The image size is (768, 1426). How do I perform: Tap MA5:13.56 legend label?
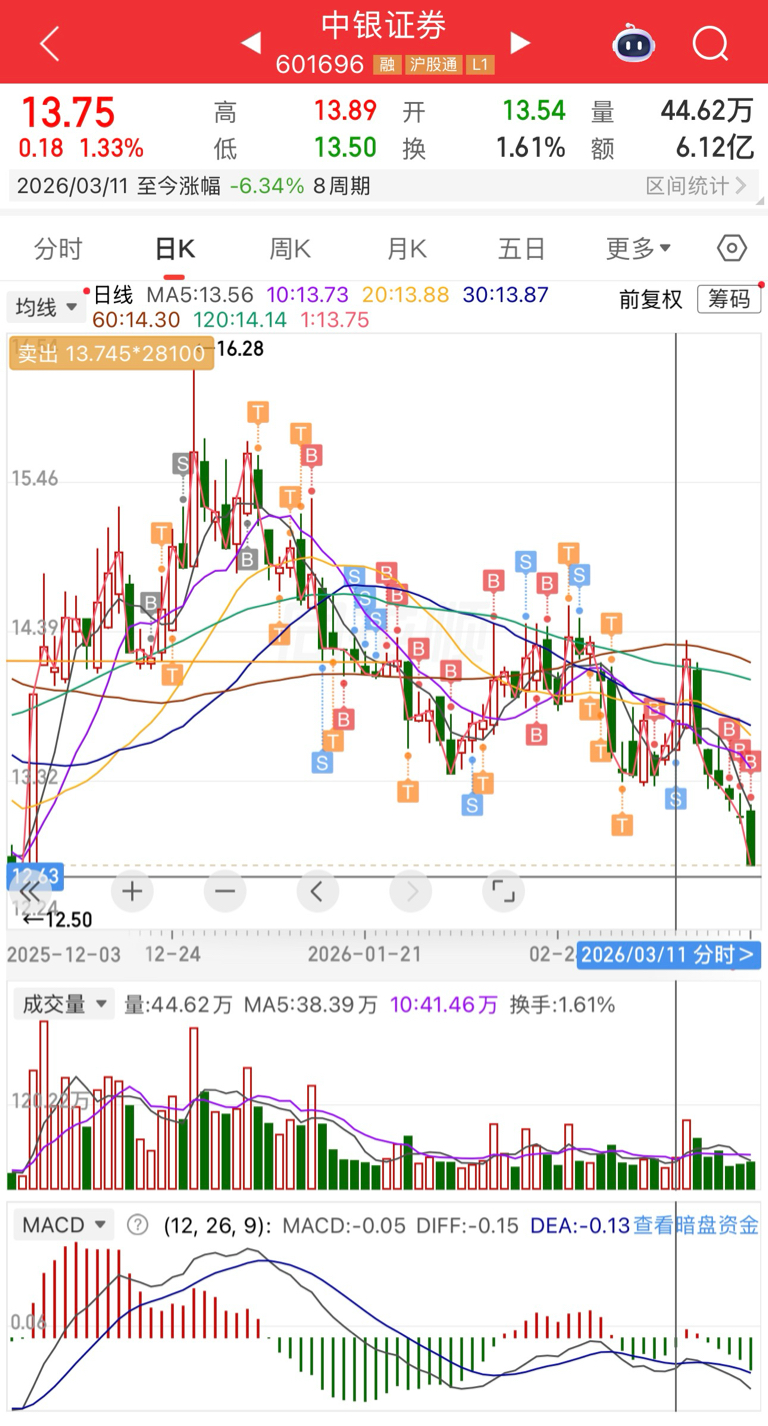tap(202, 295)
